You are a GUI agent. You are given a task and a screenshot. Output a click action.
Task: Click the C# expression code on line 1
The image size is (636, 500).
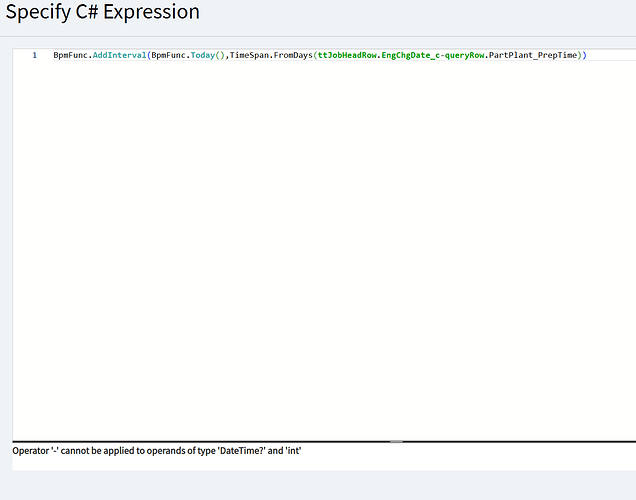[x=320, y=55]
